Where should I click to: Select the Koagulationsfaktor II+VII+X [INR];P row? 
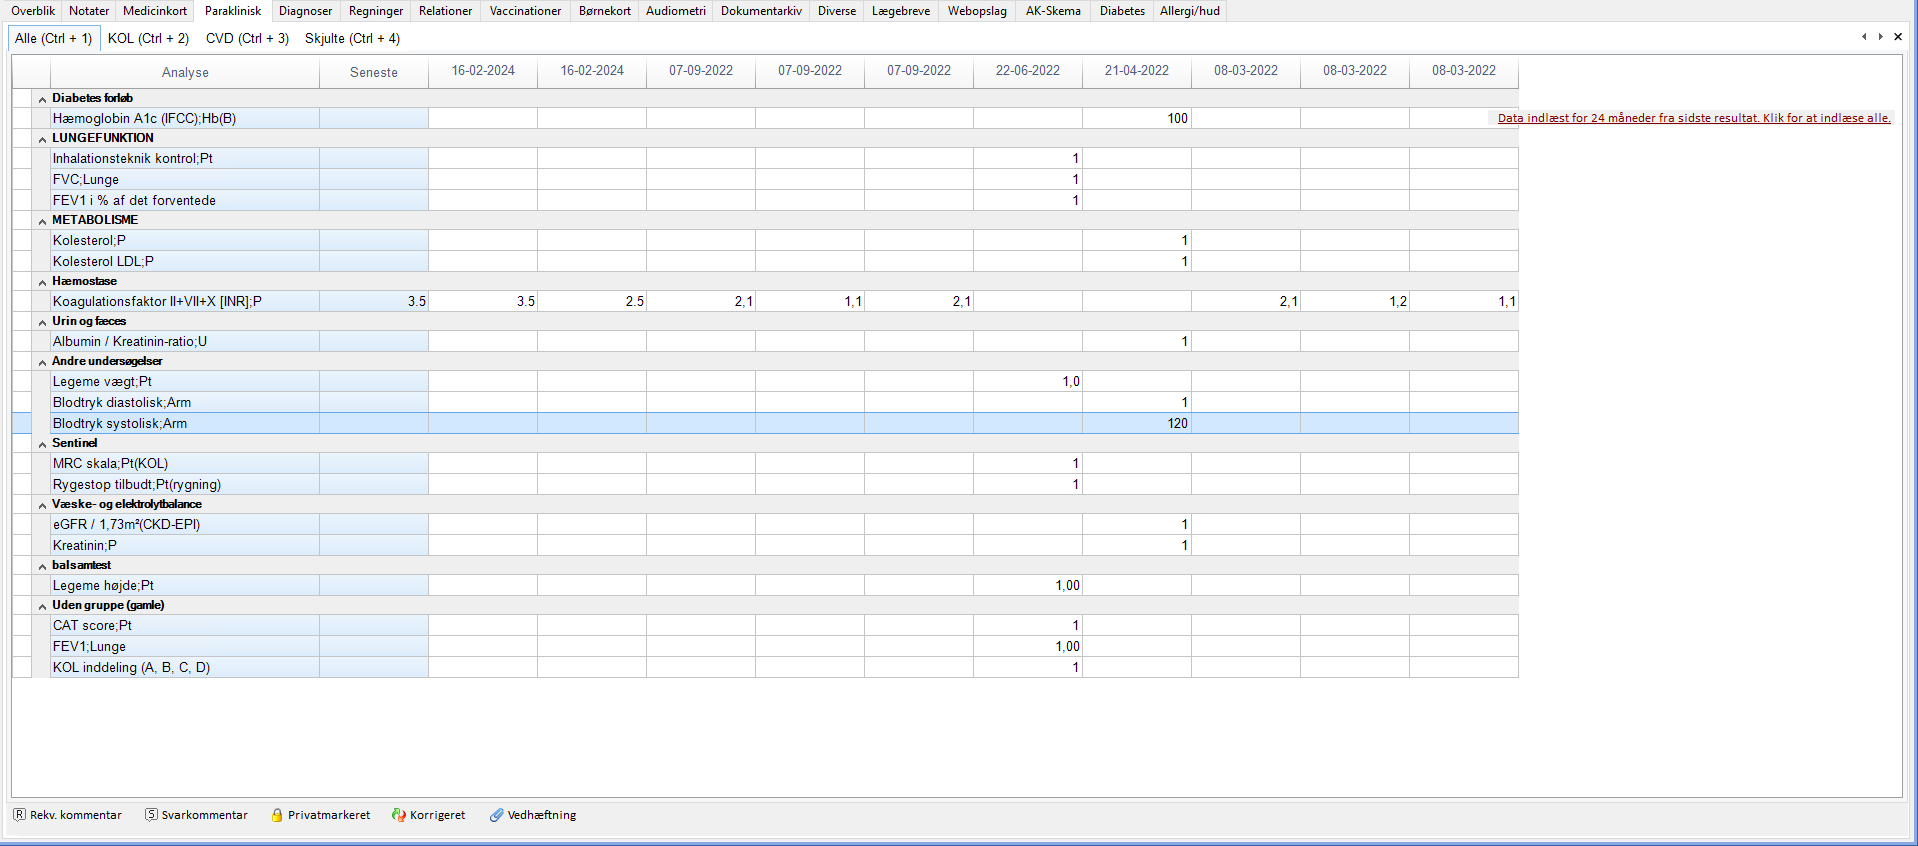click(765, 301)
